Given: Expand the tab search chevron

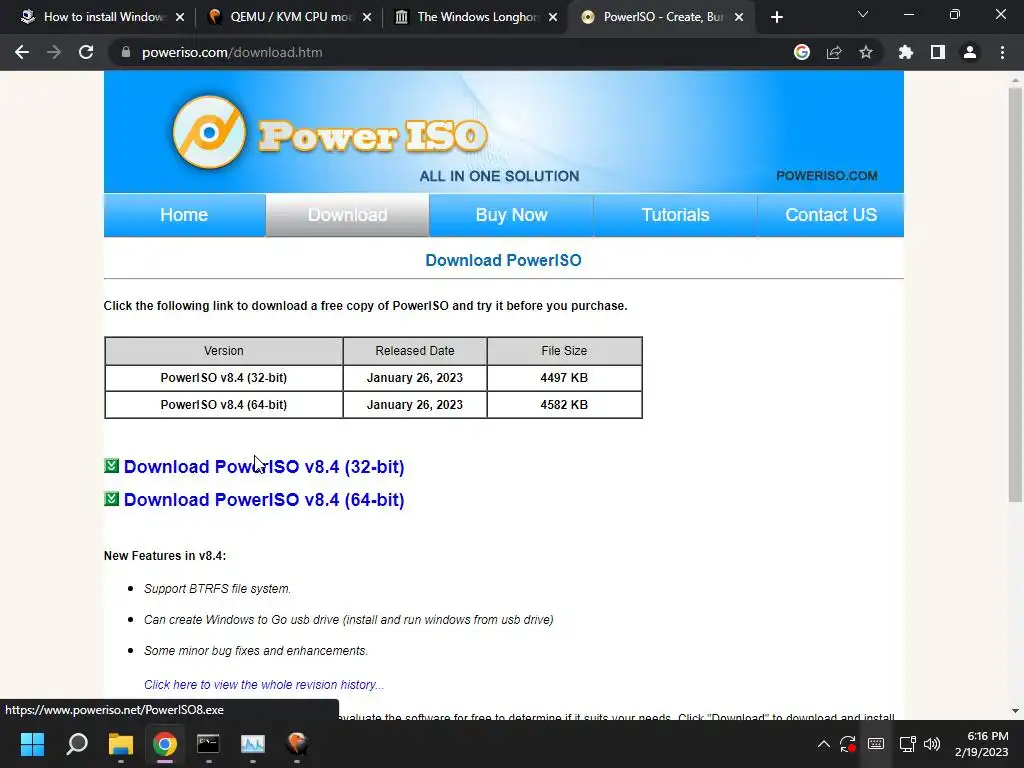Looking at the screenshot, I should (863, 14).
